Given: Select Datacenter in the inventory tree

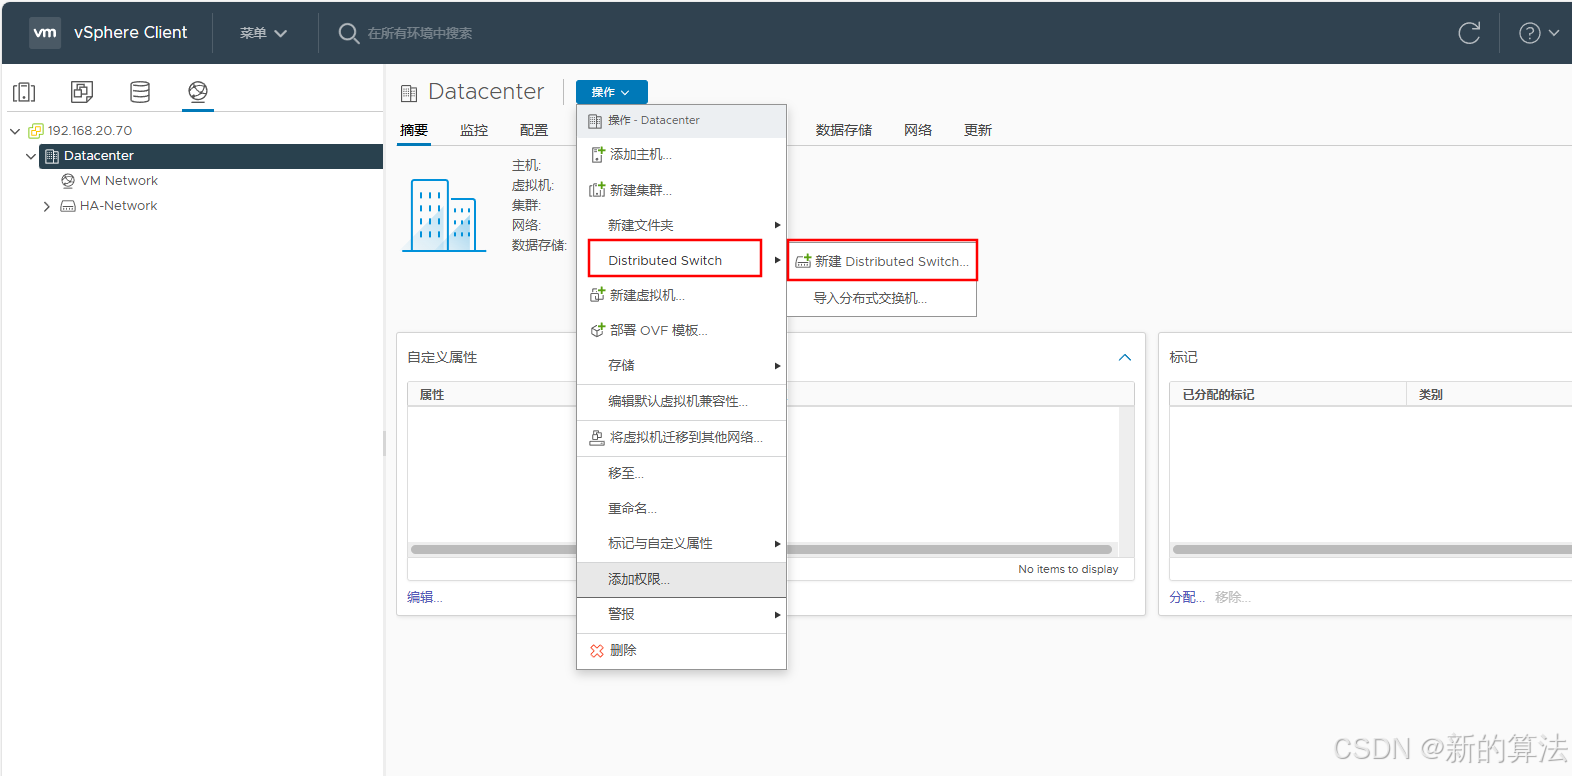Looking at the screenshot, I should [x=211, y=156].
